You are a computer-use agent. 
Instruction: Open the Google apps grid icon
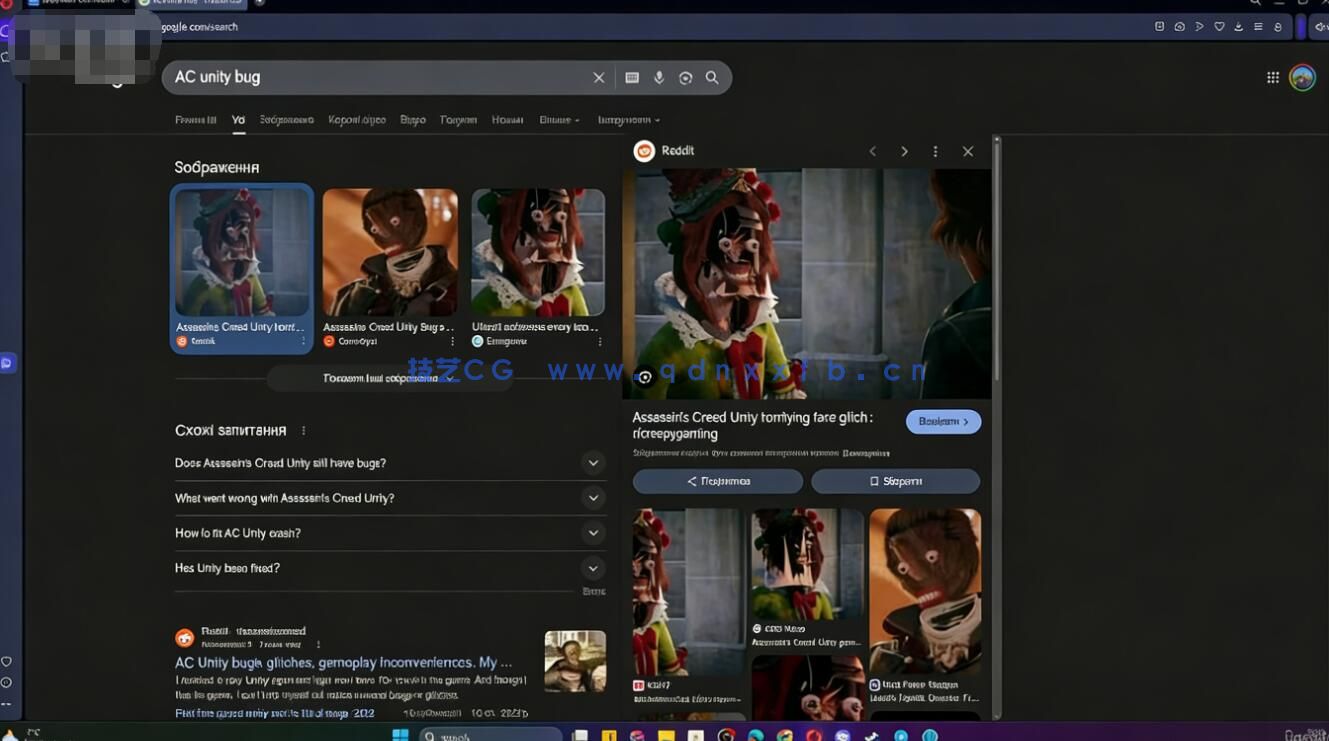[1272, 78]
